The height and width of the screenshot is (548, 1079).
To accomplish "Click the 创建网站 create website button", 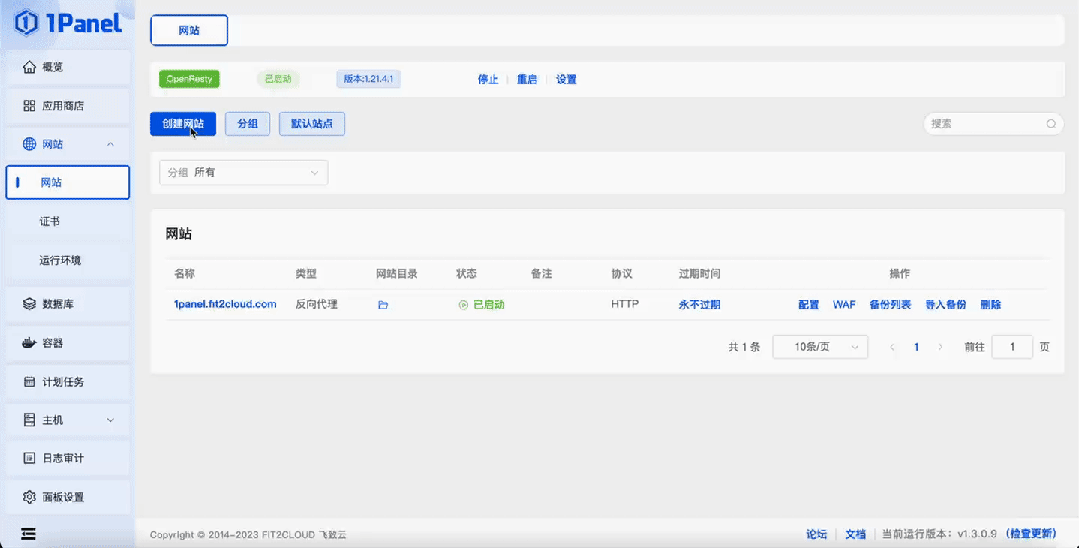I will tap(183, 124).
